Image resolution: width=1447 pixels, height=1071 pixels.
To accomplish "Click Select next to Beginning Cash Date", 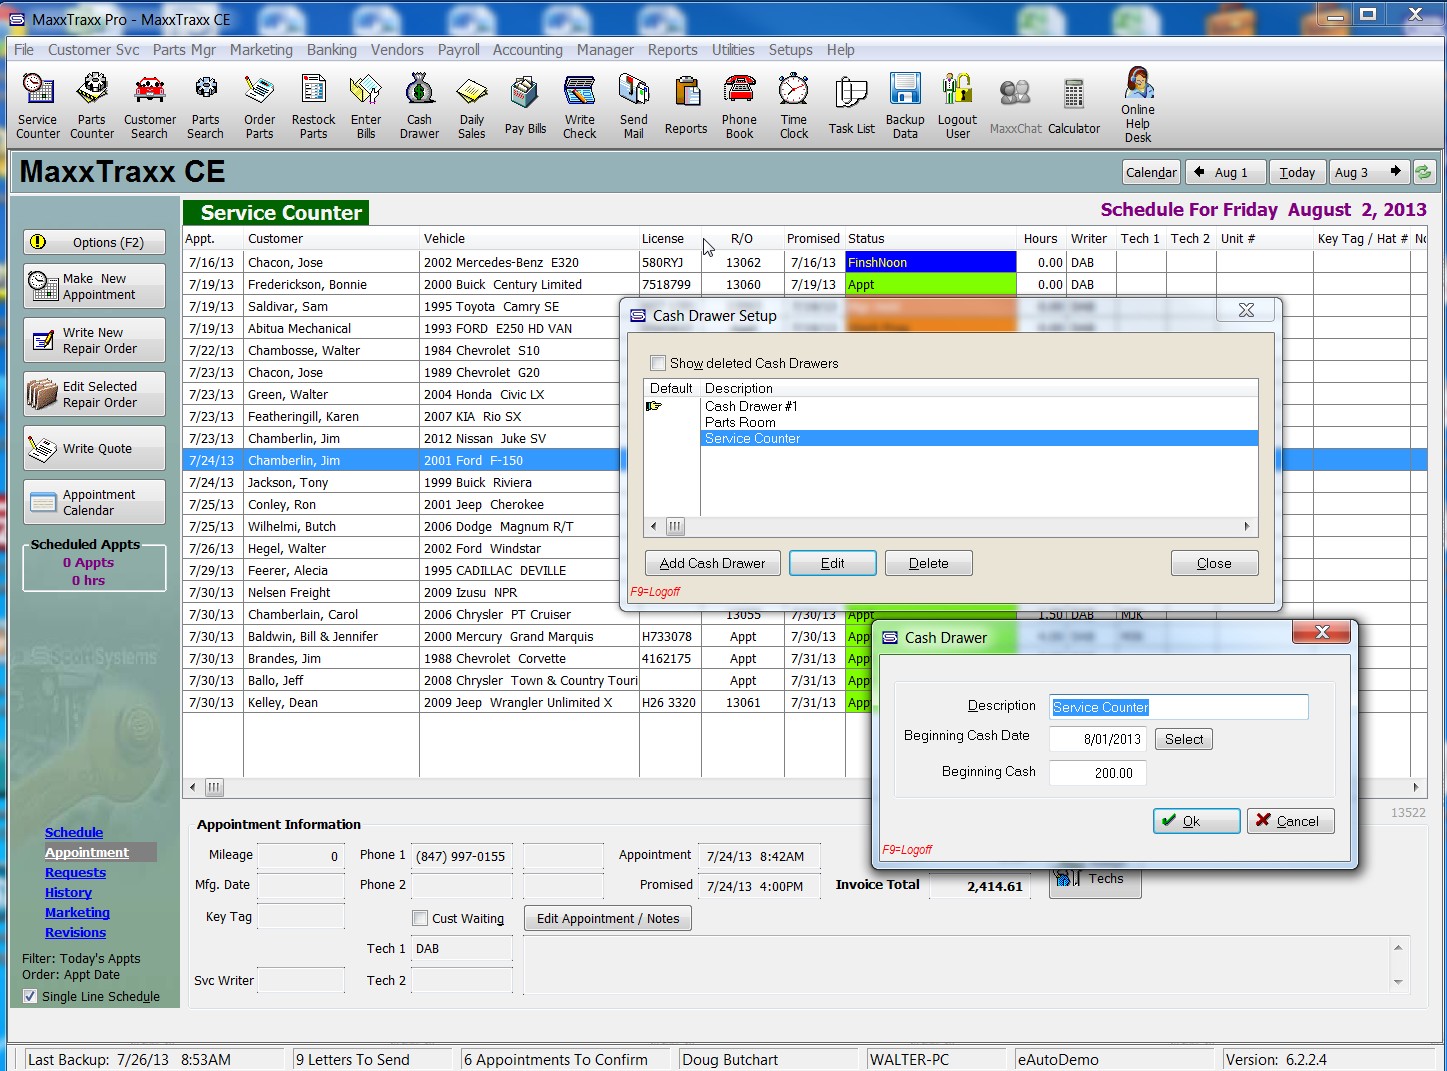I will (x=1184, y=739).
